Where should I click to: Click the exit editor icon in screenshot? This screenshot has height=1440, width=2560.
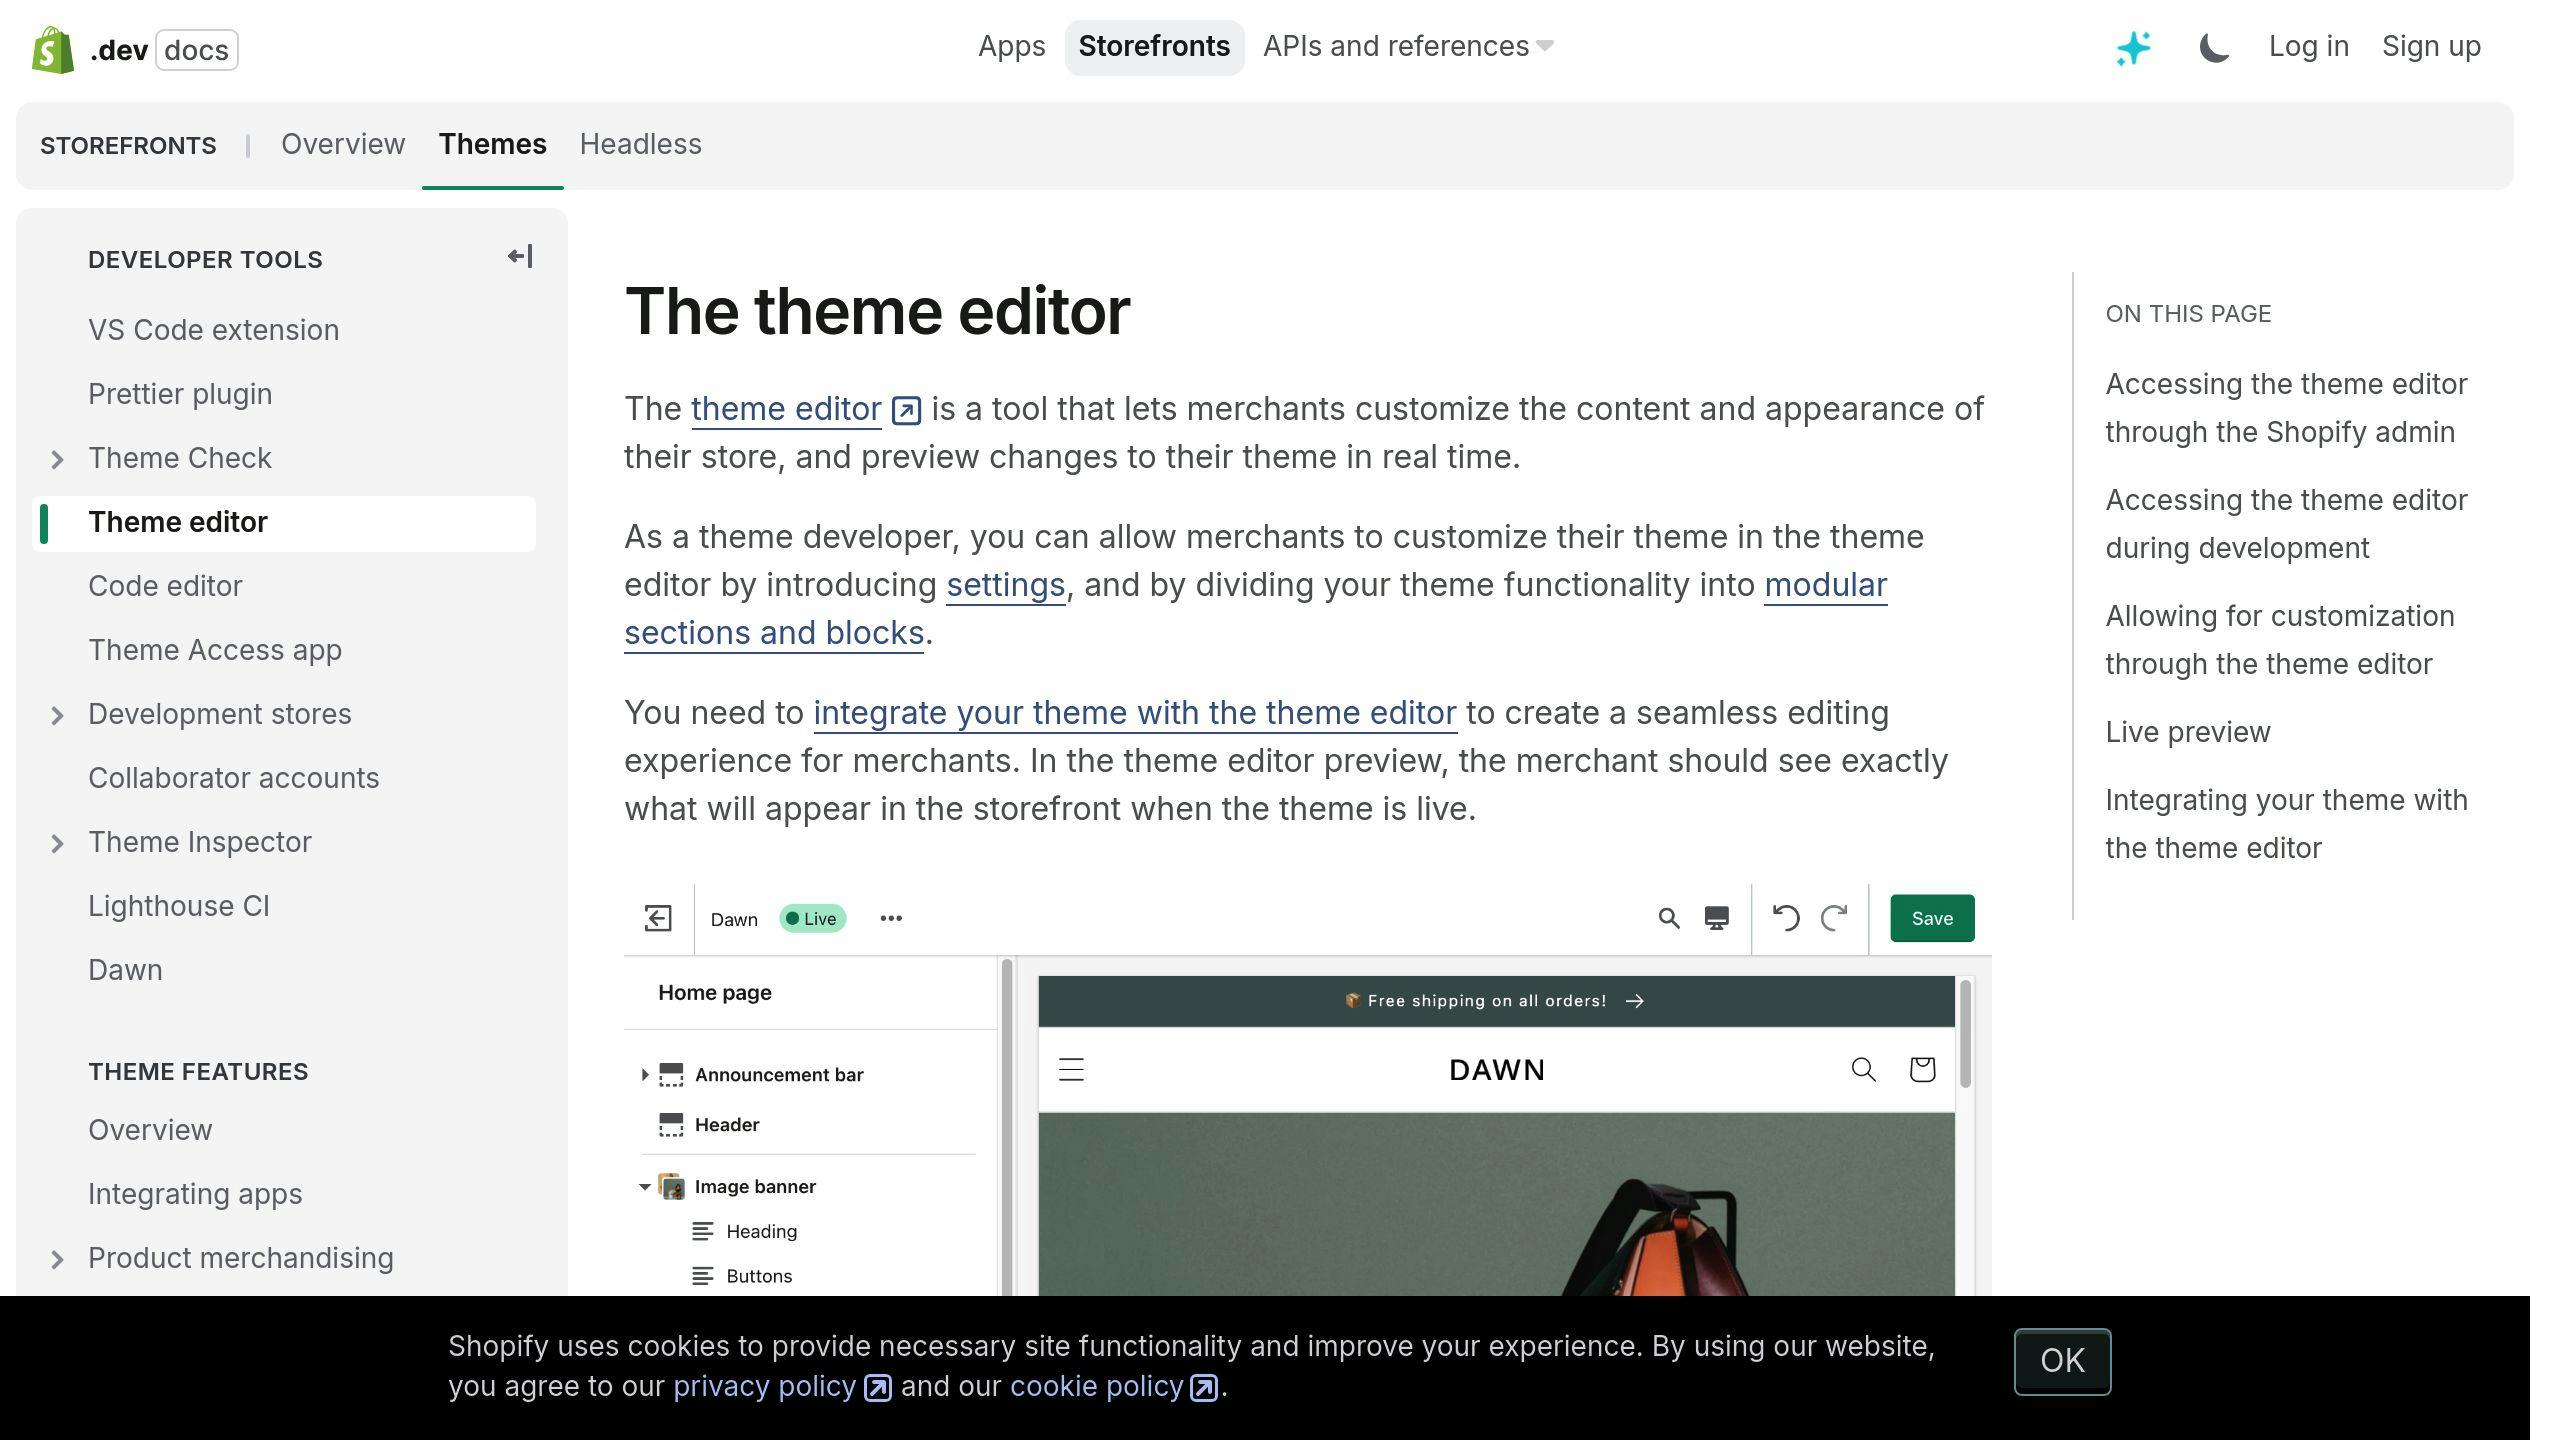coord(658,918)
